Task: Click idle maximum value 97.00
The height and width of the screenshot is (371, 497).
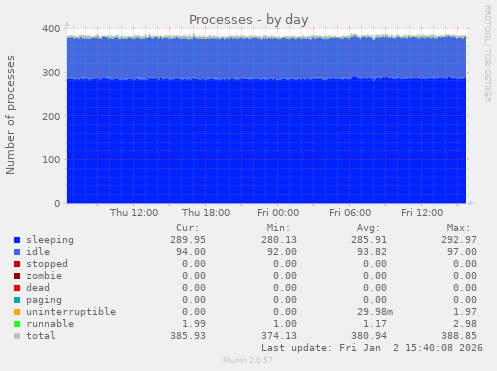Action: (x=462, y=252)
